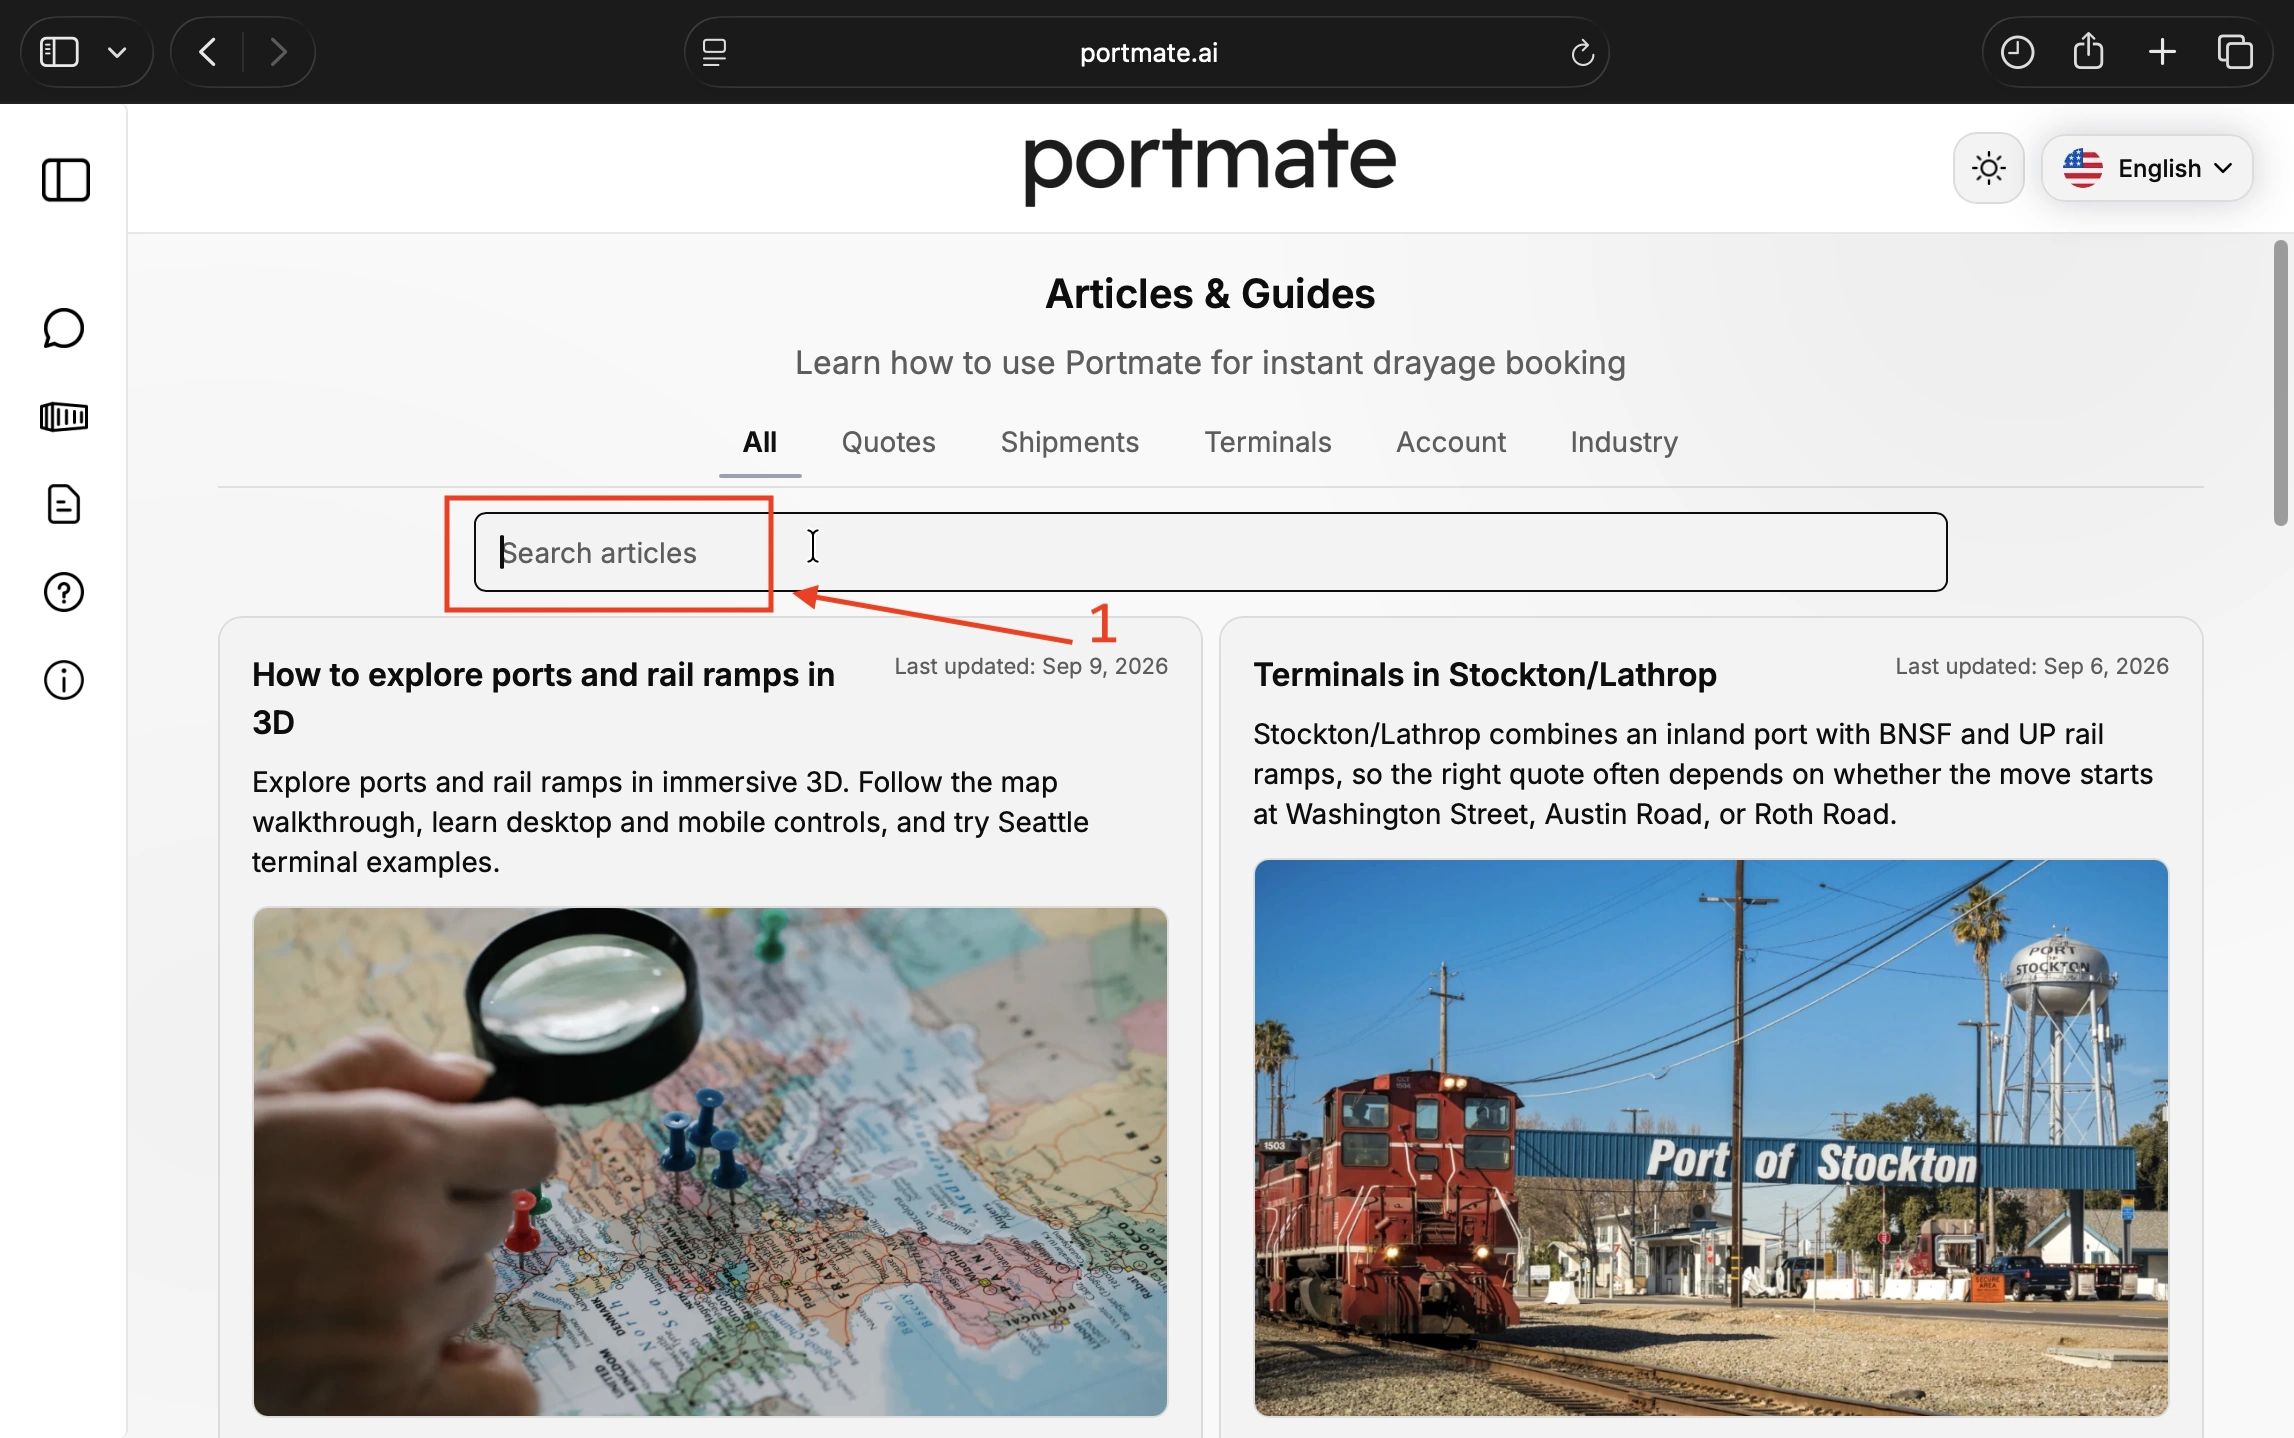Open the Port of Stockton train thumbnail
The width and height of the screenshot is (2294, 1438).
1711,1137
